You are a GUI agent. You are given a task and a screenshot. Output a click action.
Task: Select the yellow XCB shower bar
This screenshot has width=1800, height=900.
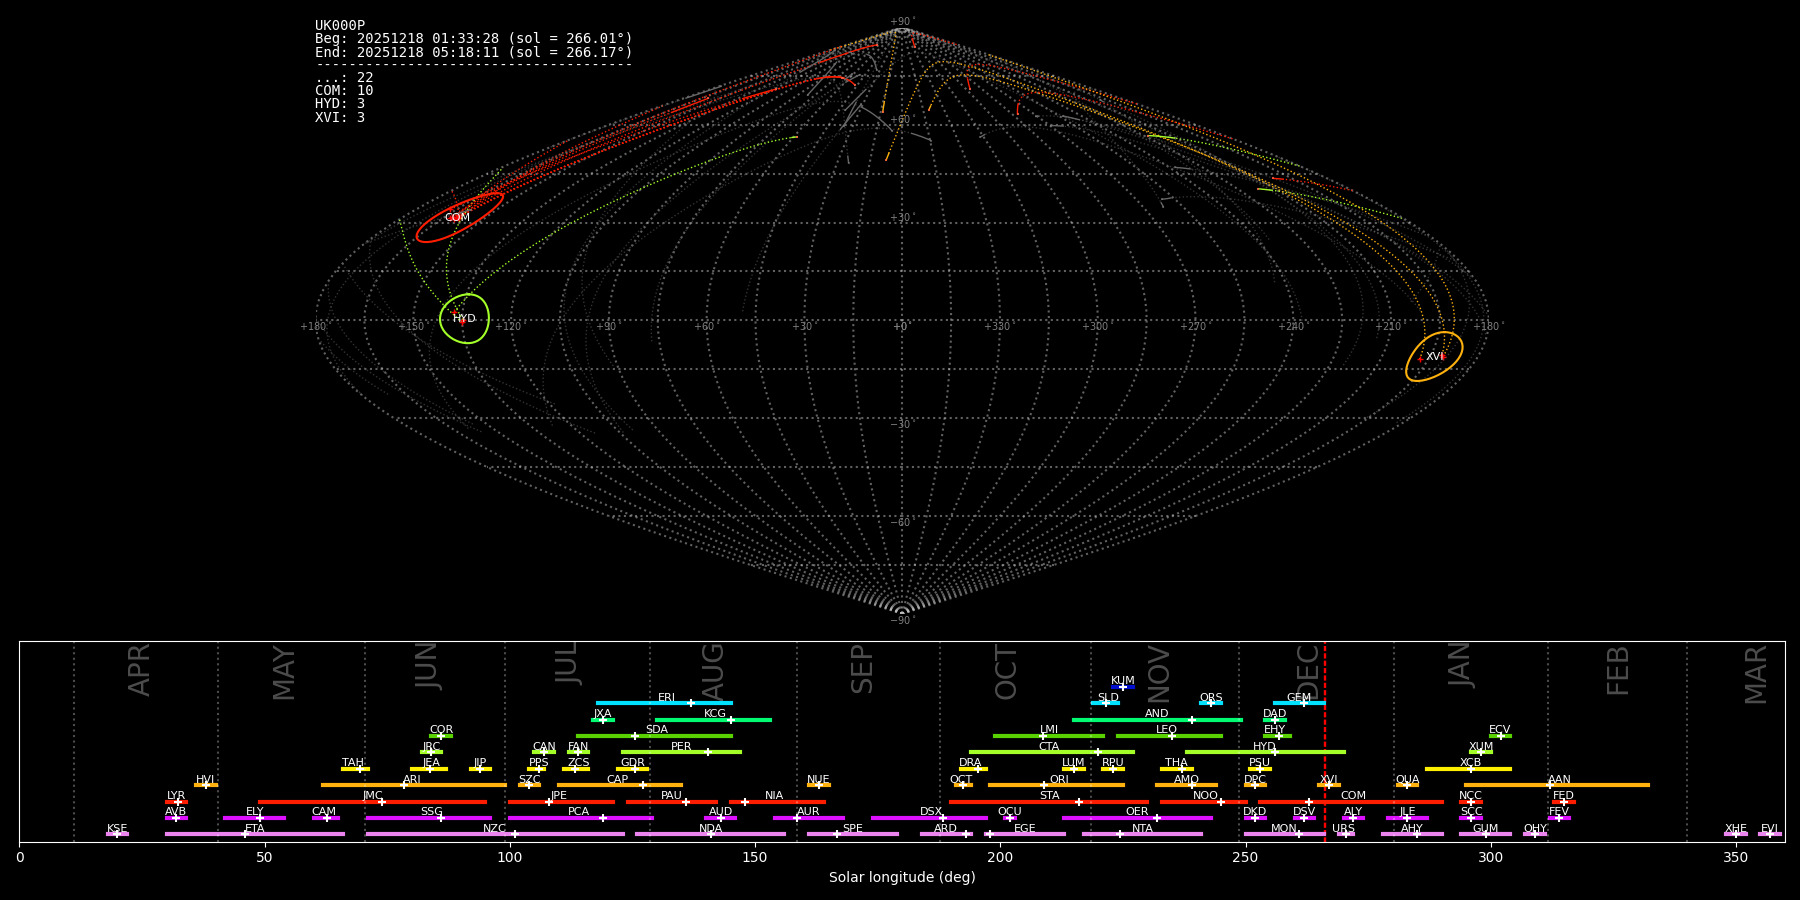(x=1468, y=769)
